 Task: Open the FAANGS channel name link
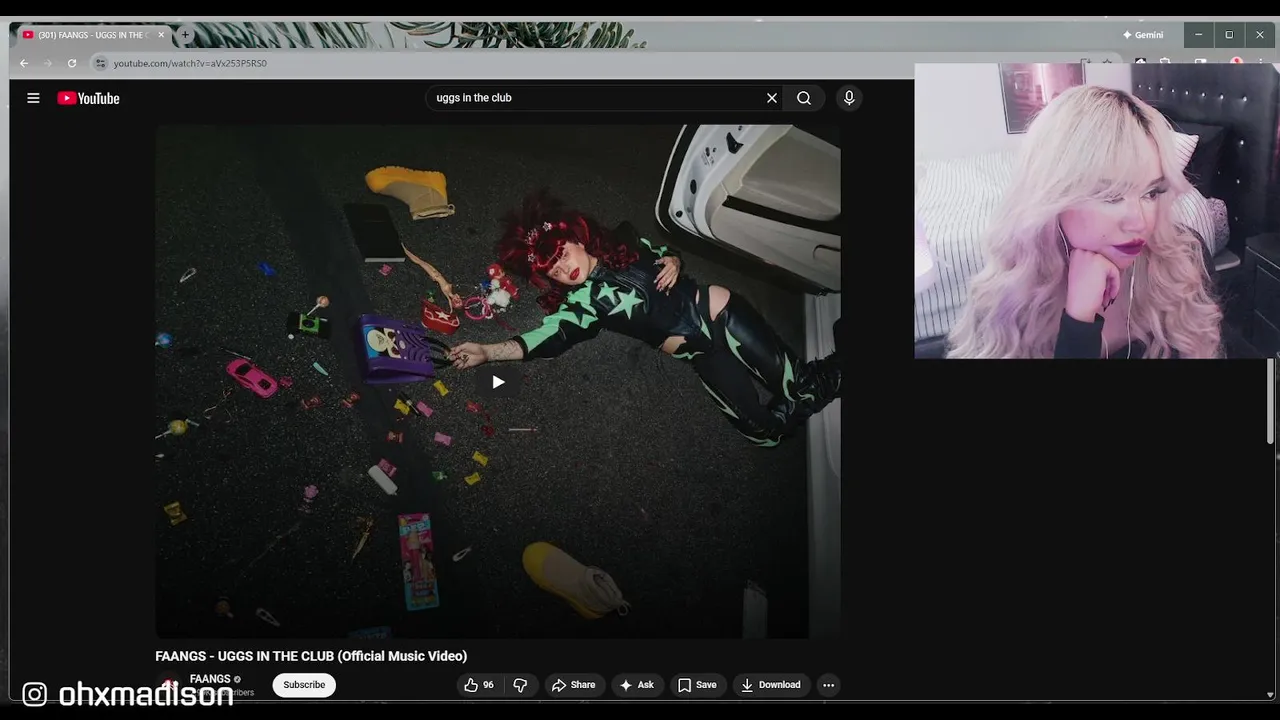point(210,679)
